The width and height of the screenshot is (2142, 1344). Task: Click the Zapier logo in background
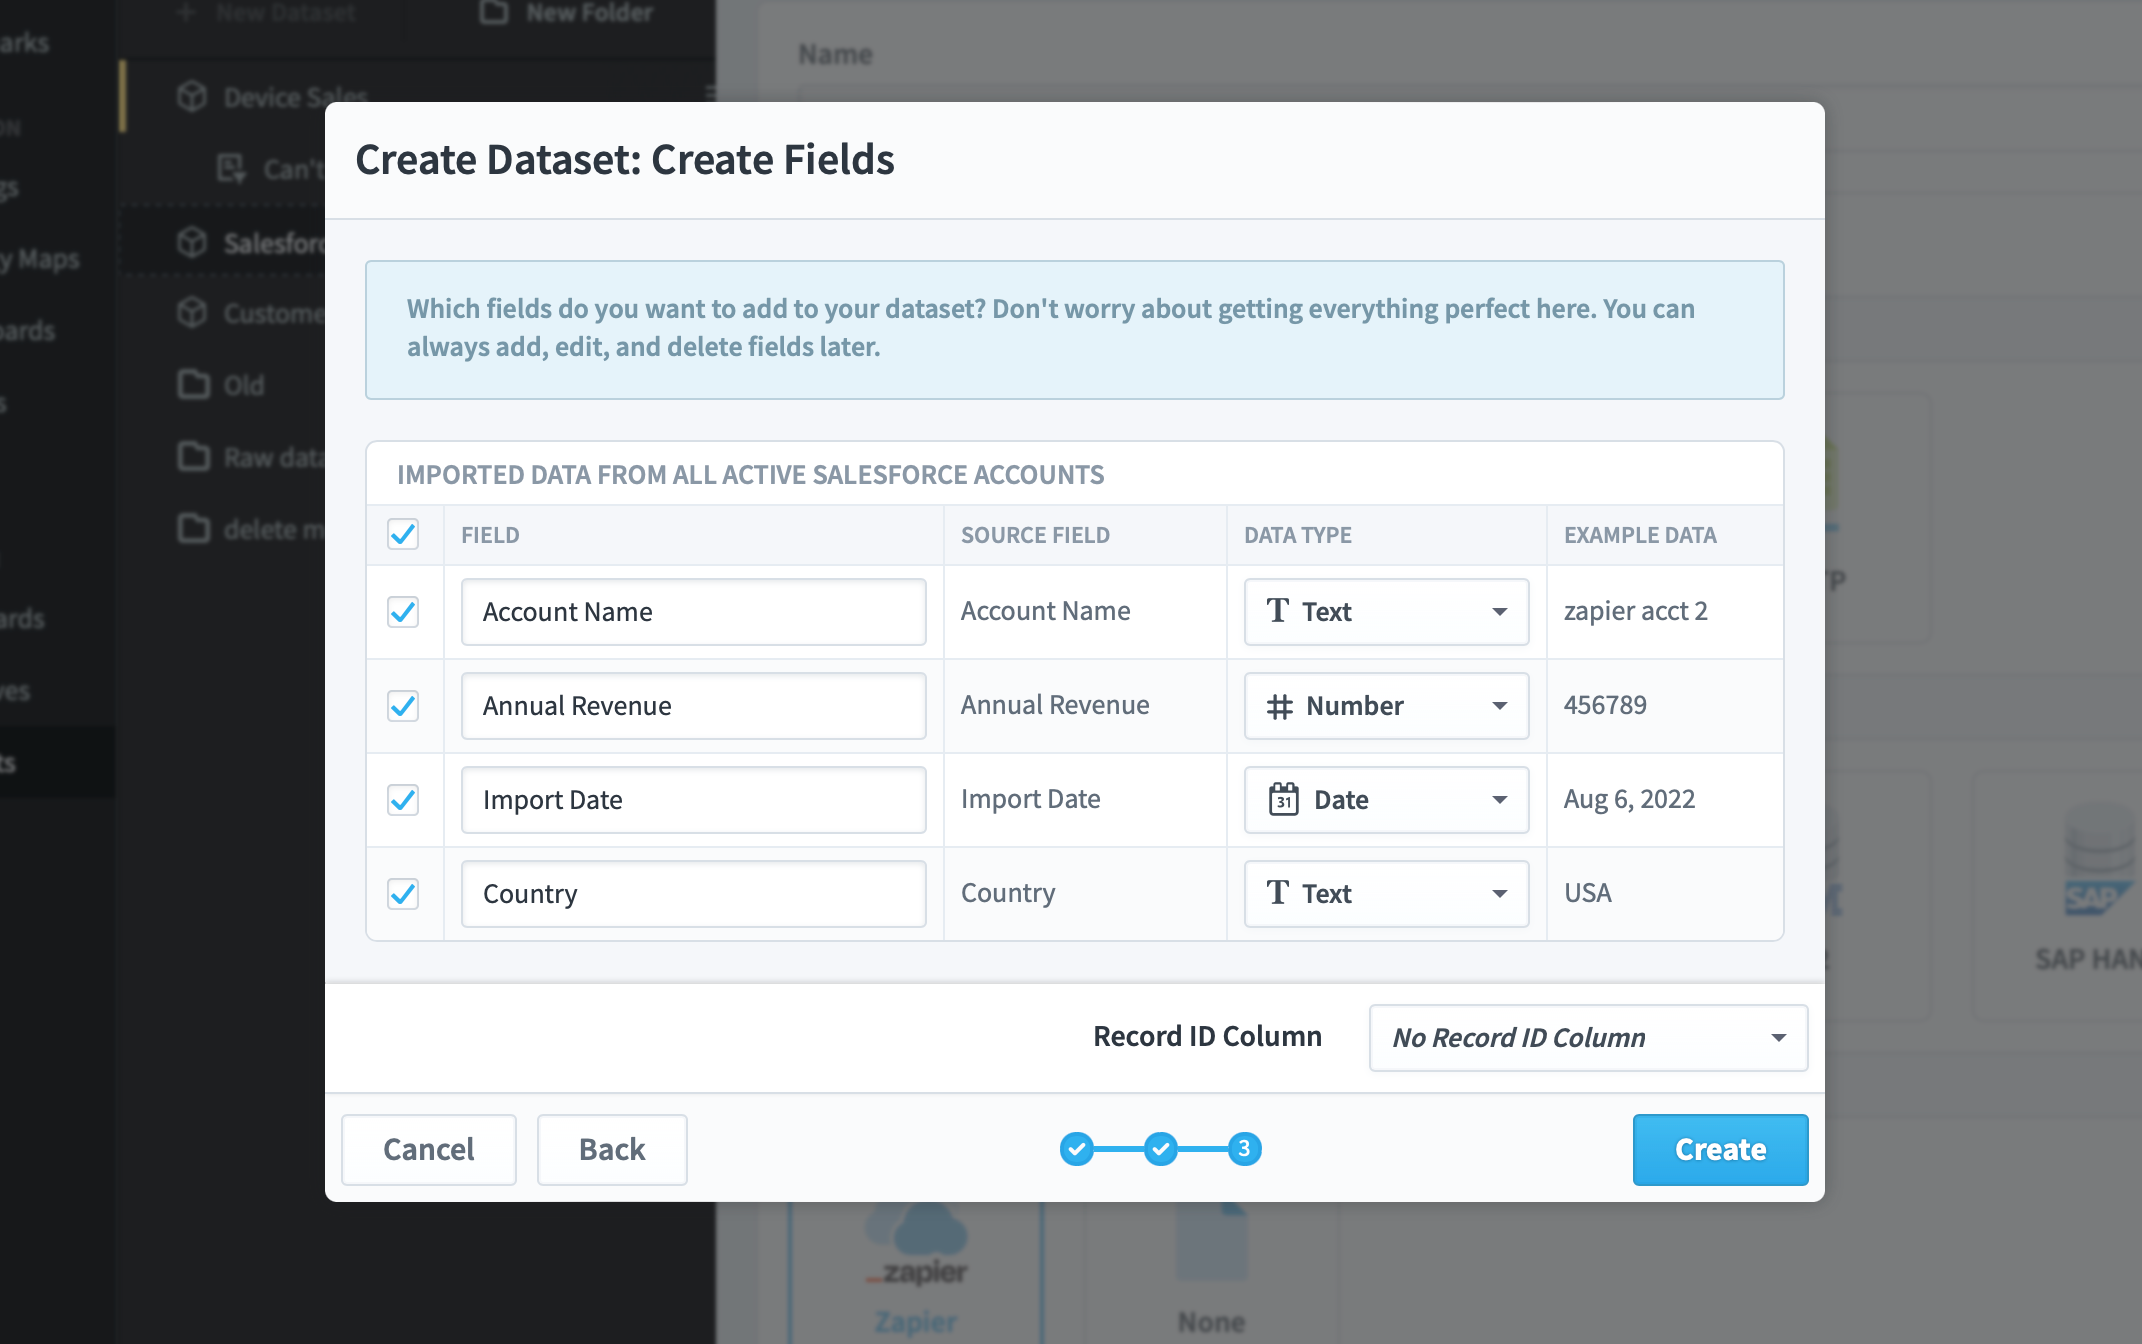point(917,1246)
